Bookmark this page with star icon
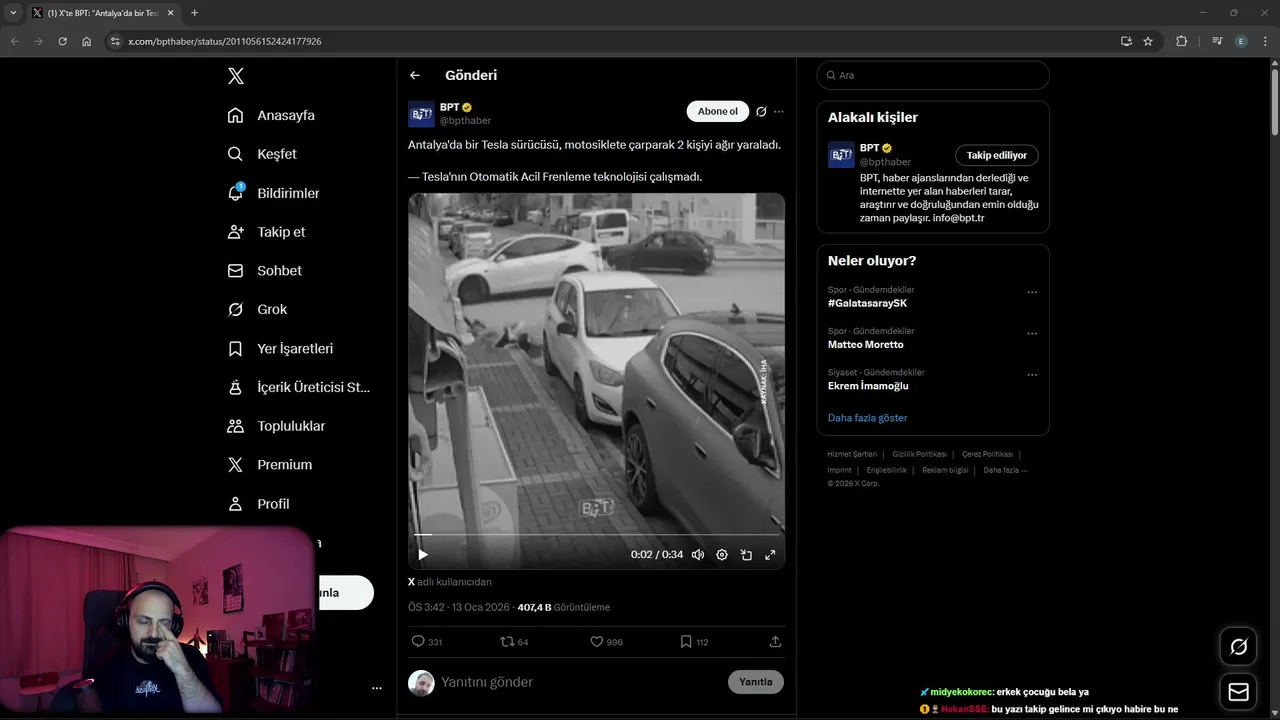The width and height of the screenshot is (1280, 720). coord(1148,41)
